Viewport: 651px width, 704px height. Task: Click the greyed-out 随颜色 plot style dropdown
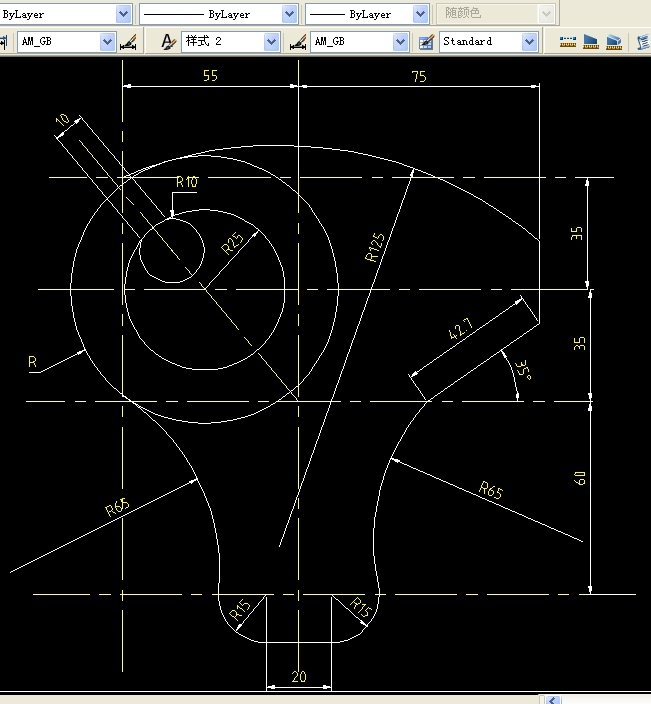point(496,14)
